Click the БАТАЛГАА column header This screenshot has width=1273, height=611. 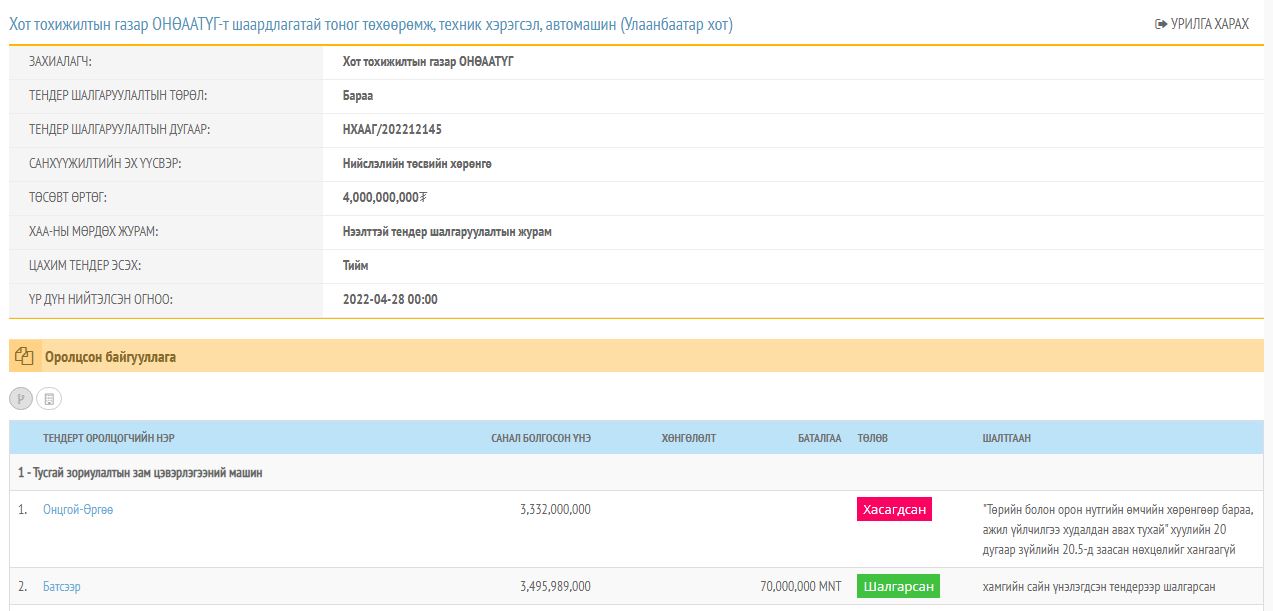click(819, 438)
